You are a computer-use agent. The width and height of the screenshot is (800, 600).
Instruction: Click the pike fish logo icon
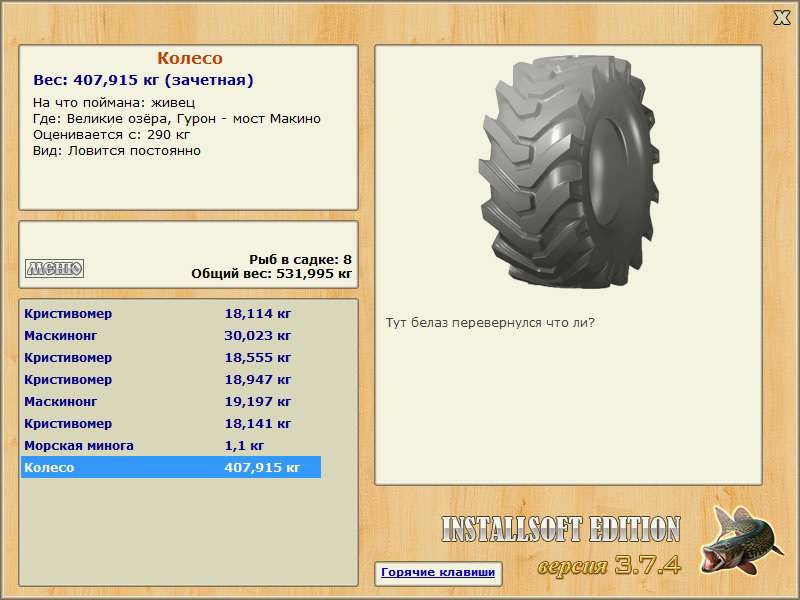(741, 540)
